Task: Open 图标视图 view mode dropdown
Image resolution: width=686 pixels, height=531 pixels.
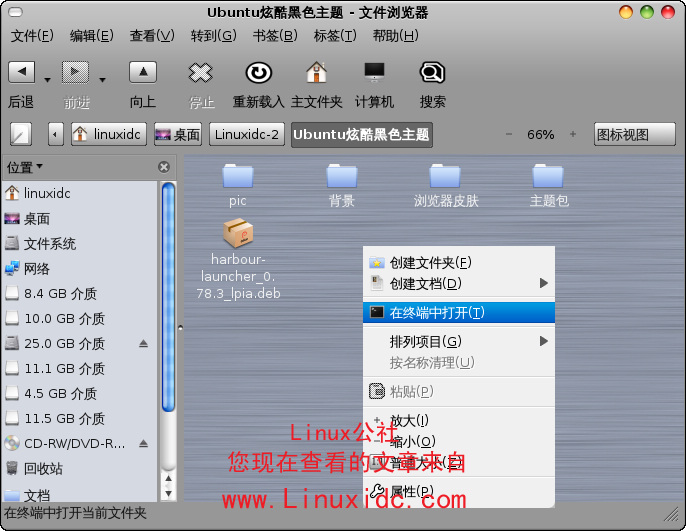Action: click(634, 134)
